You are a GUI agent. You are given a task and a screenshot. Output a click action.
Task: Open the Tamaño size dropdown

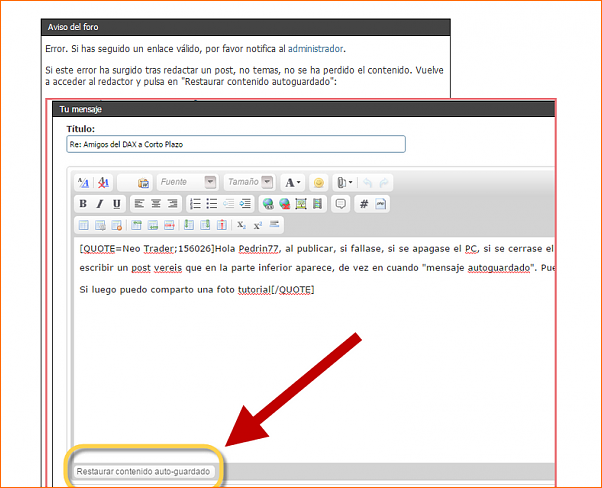tap(249, 182)
